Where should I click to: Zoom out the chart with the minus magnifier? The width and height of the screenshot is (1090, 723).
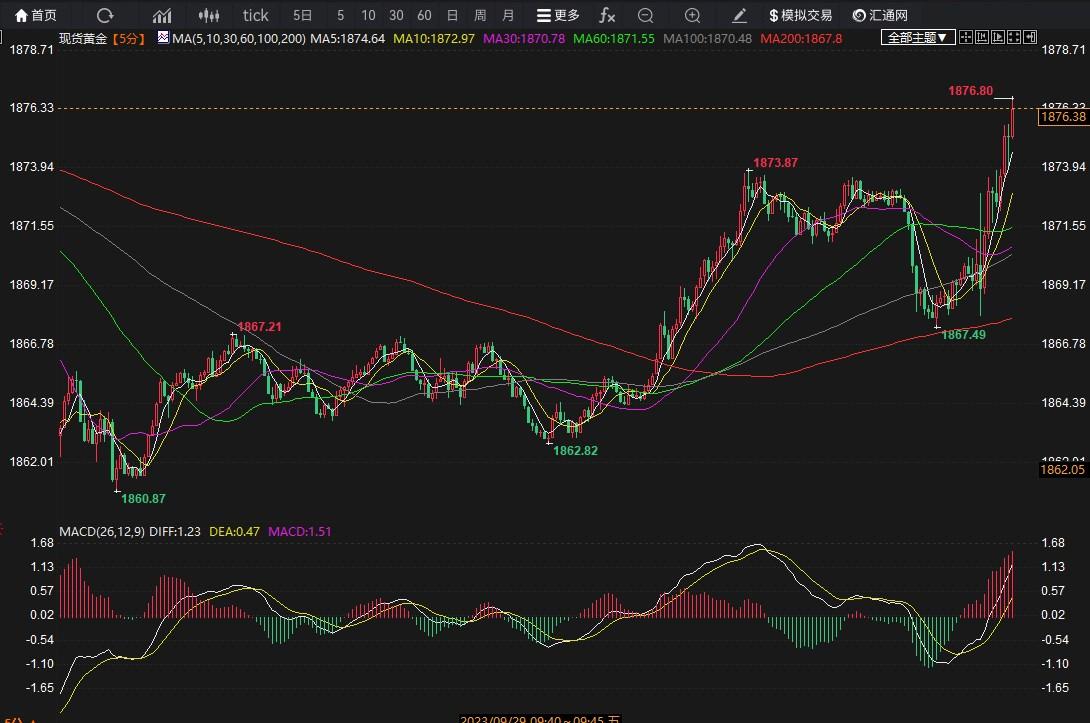645,15
